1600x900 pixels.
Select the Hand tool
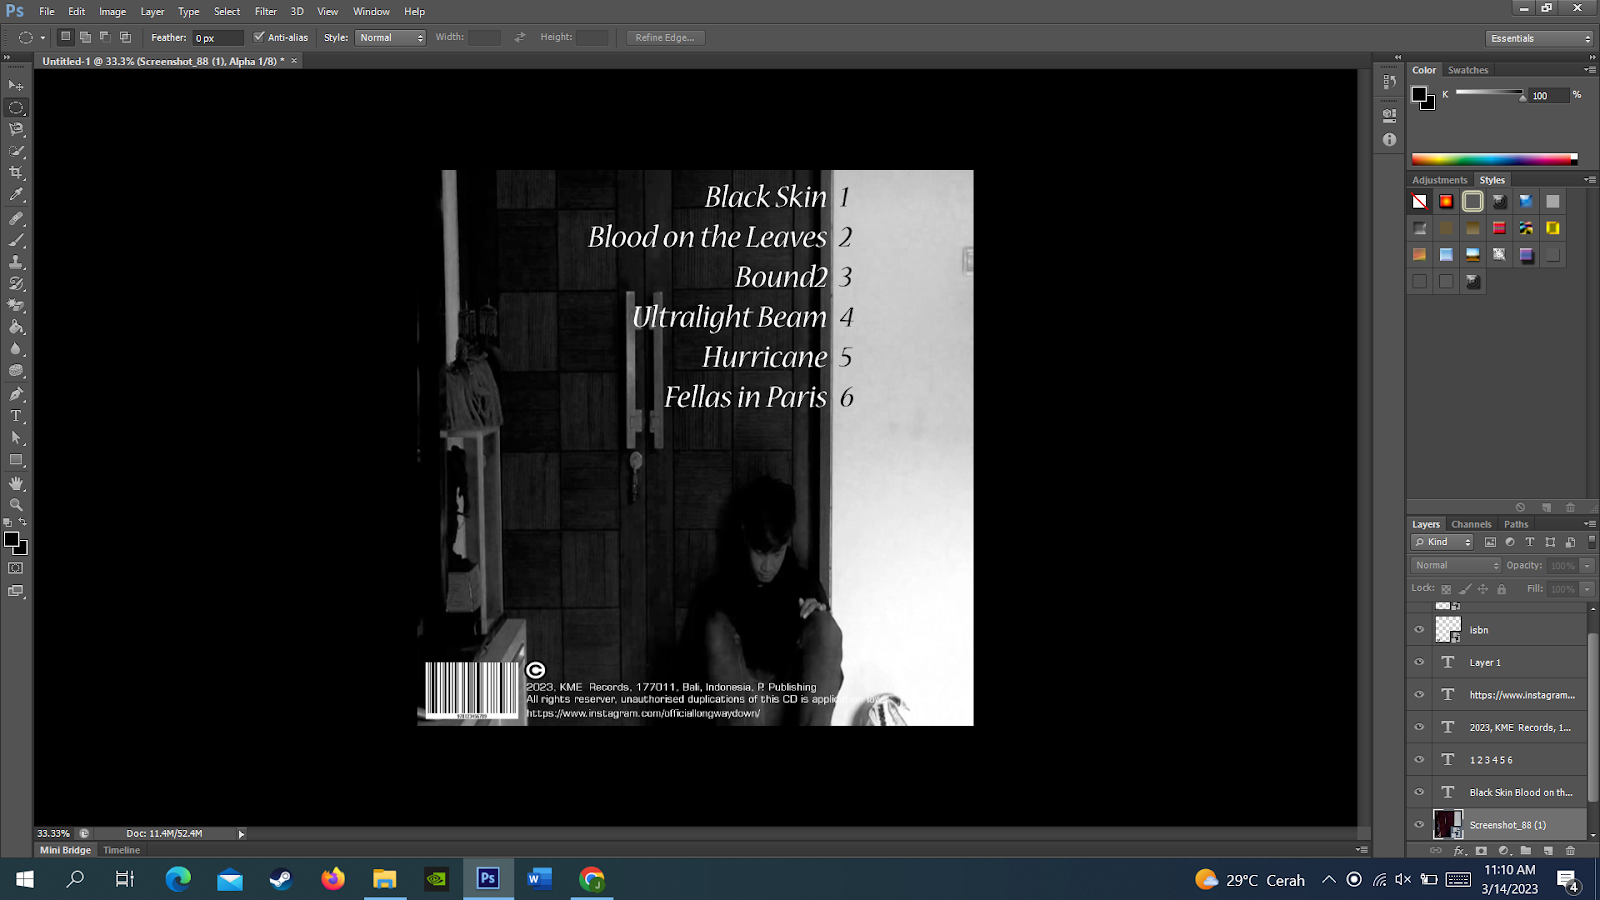(x=16, y=483)
